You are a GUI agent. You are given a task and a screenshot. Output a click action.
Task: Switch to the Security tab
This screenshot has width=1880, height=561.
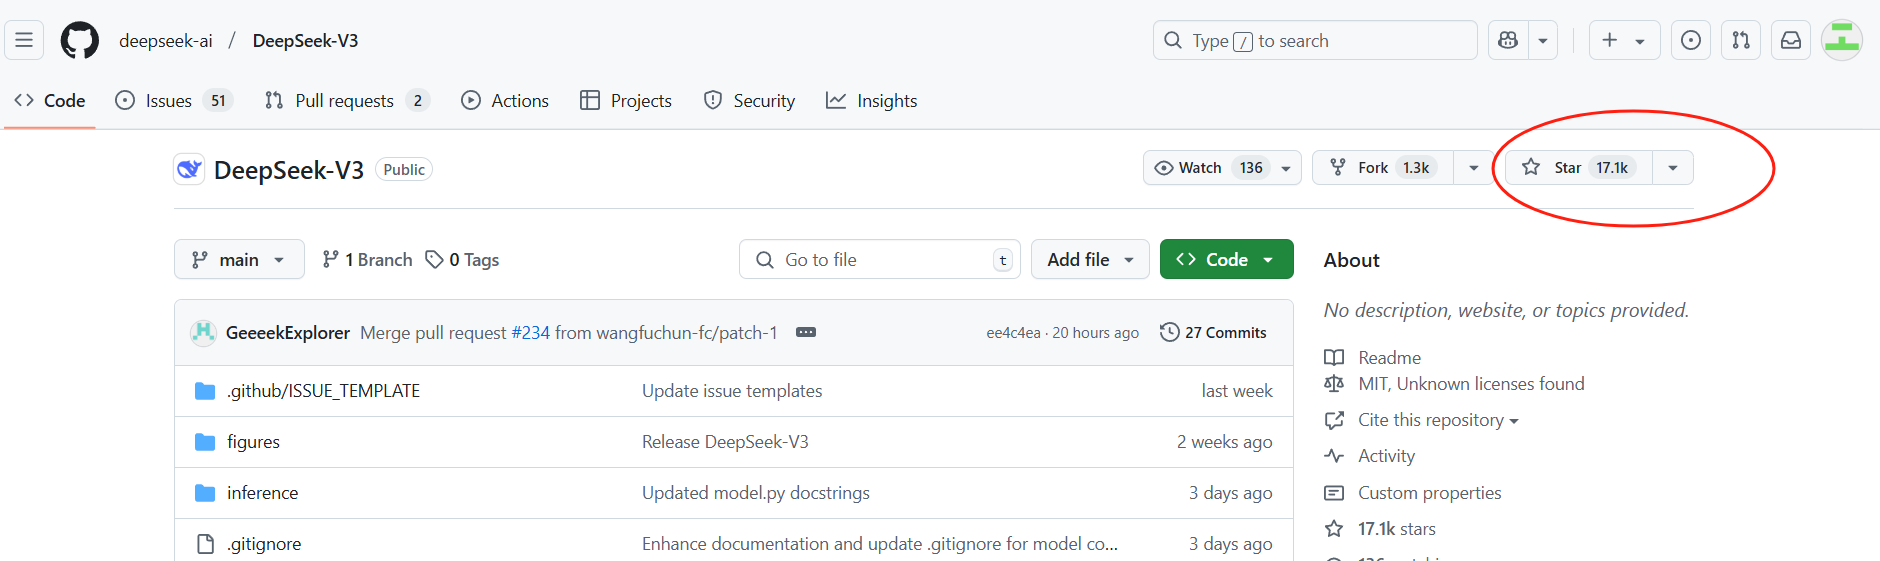(750, 101)
